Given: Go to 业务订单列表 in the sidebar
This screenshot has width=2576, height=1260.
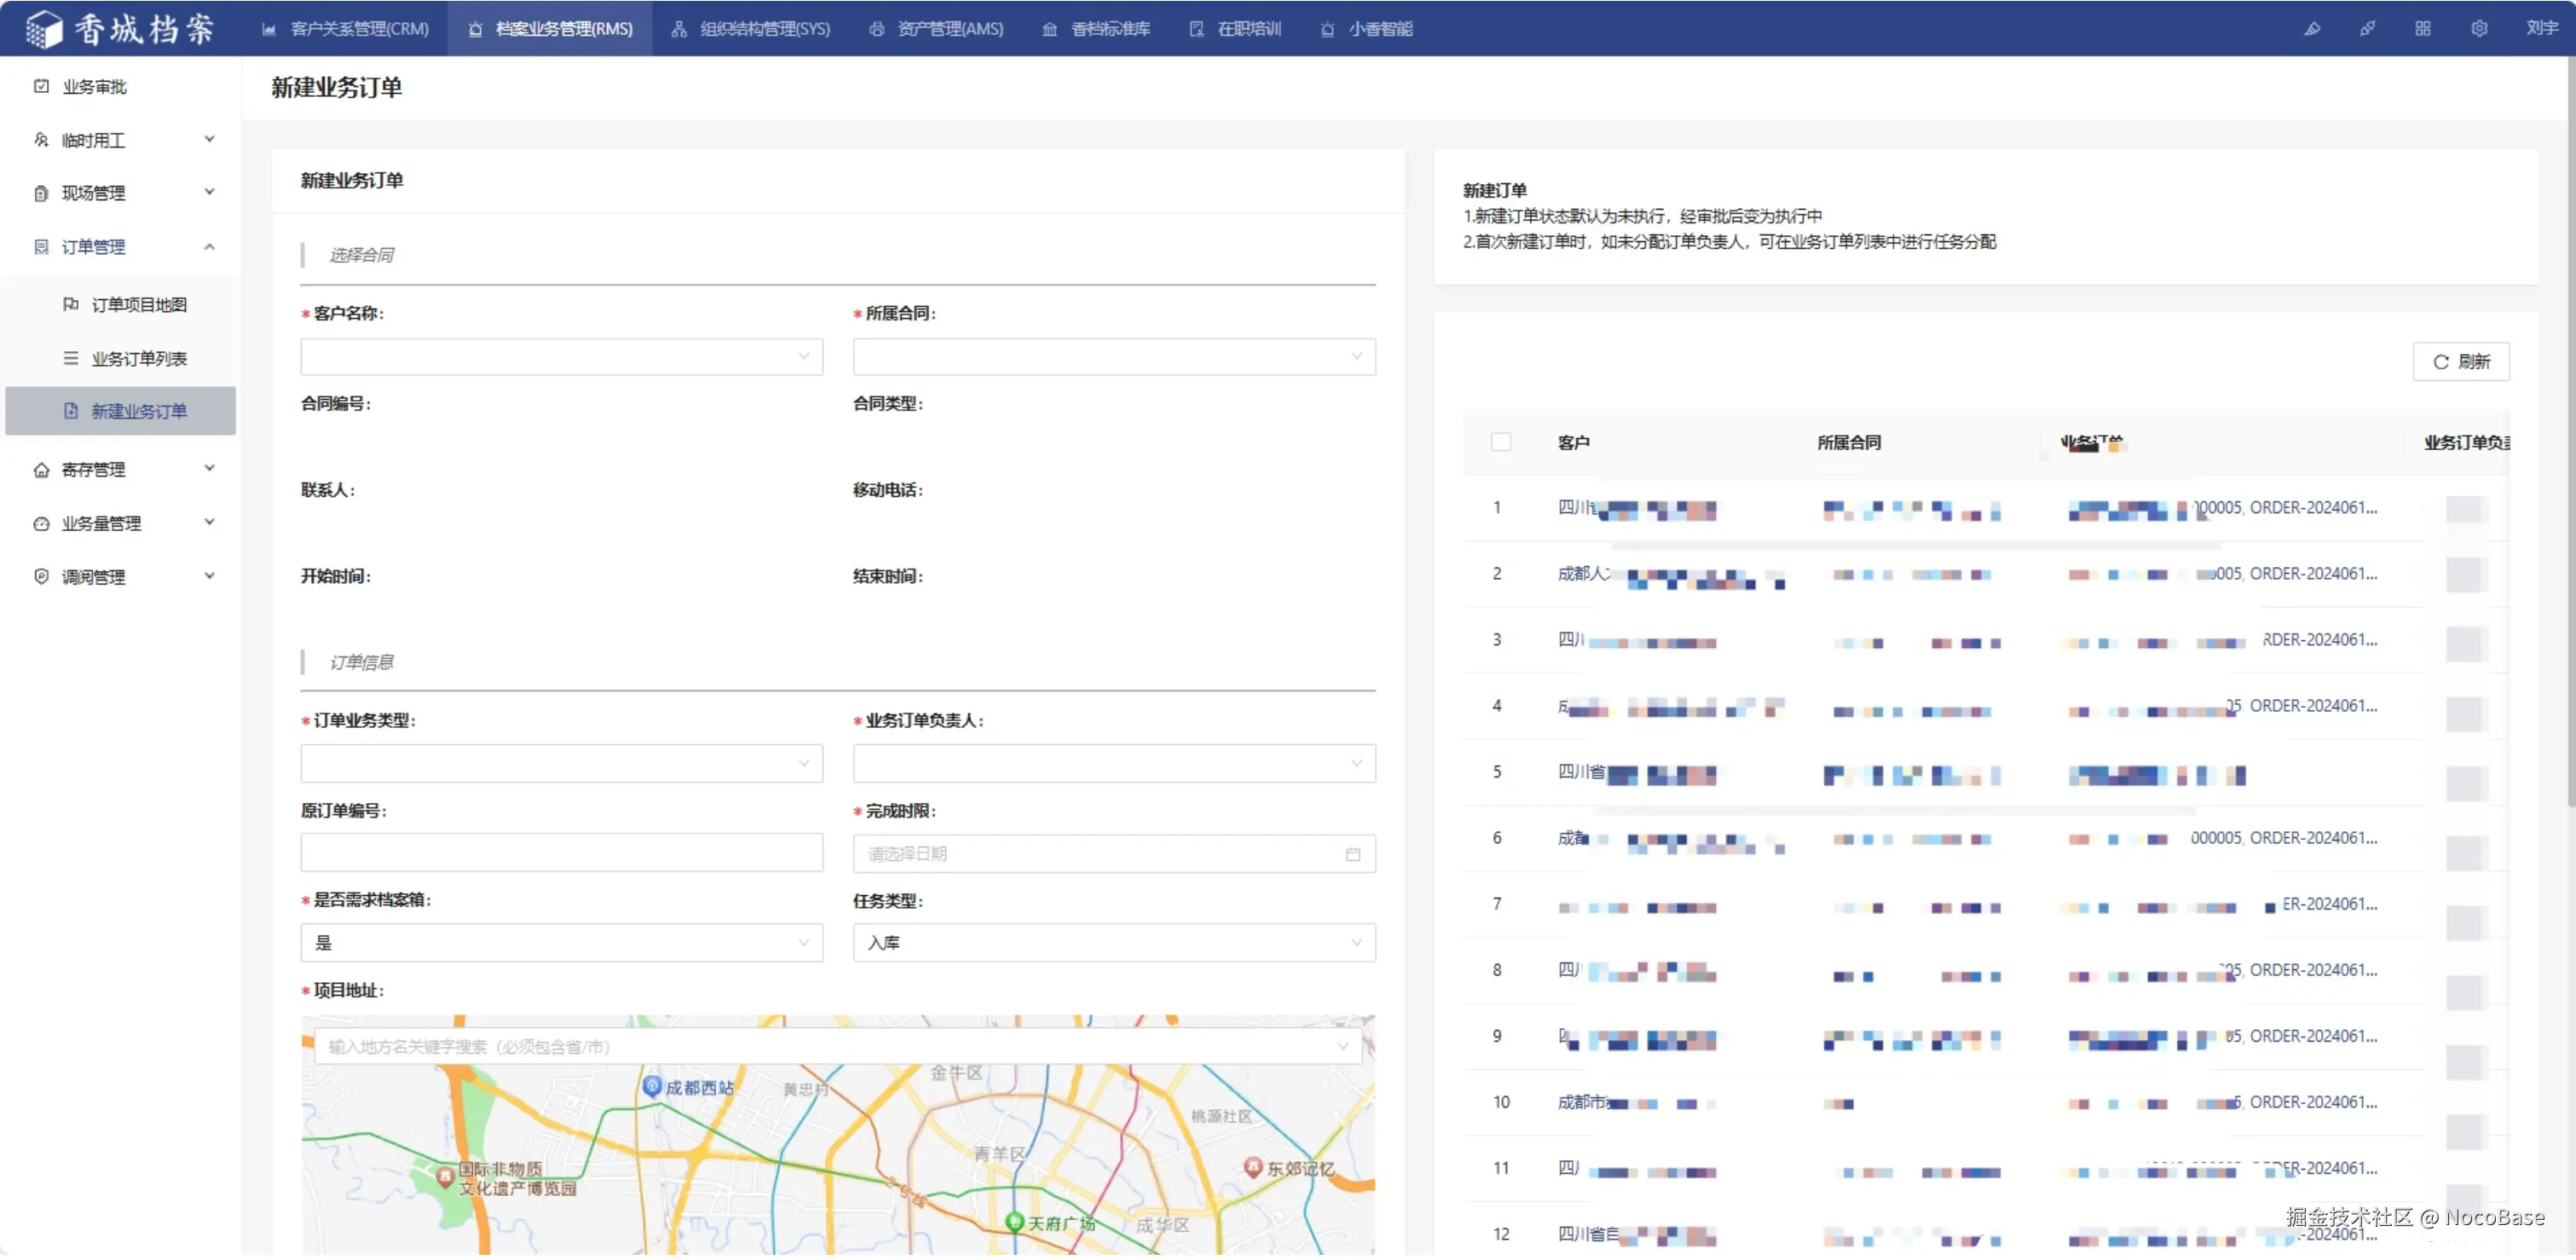Looking at the screenshot, I should point(139,359).
